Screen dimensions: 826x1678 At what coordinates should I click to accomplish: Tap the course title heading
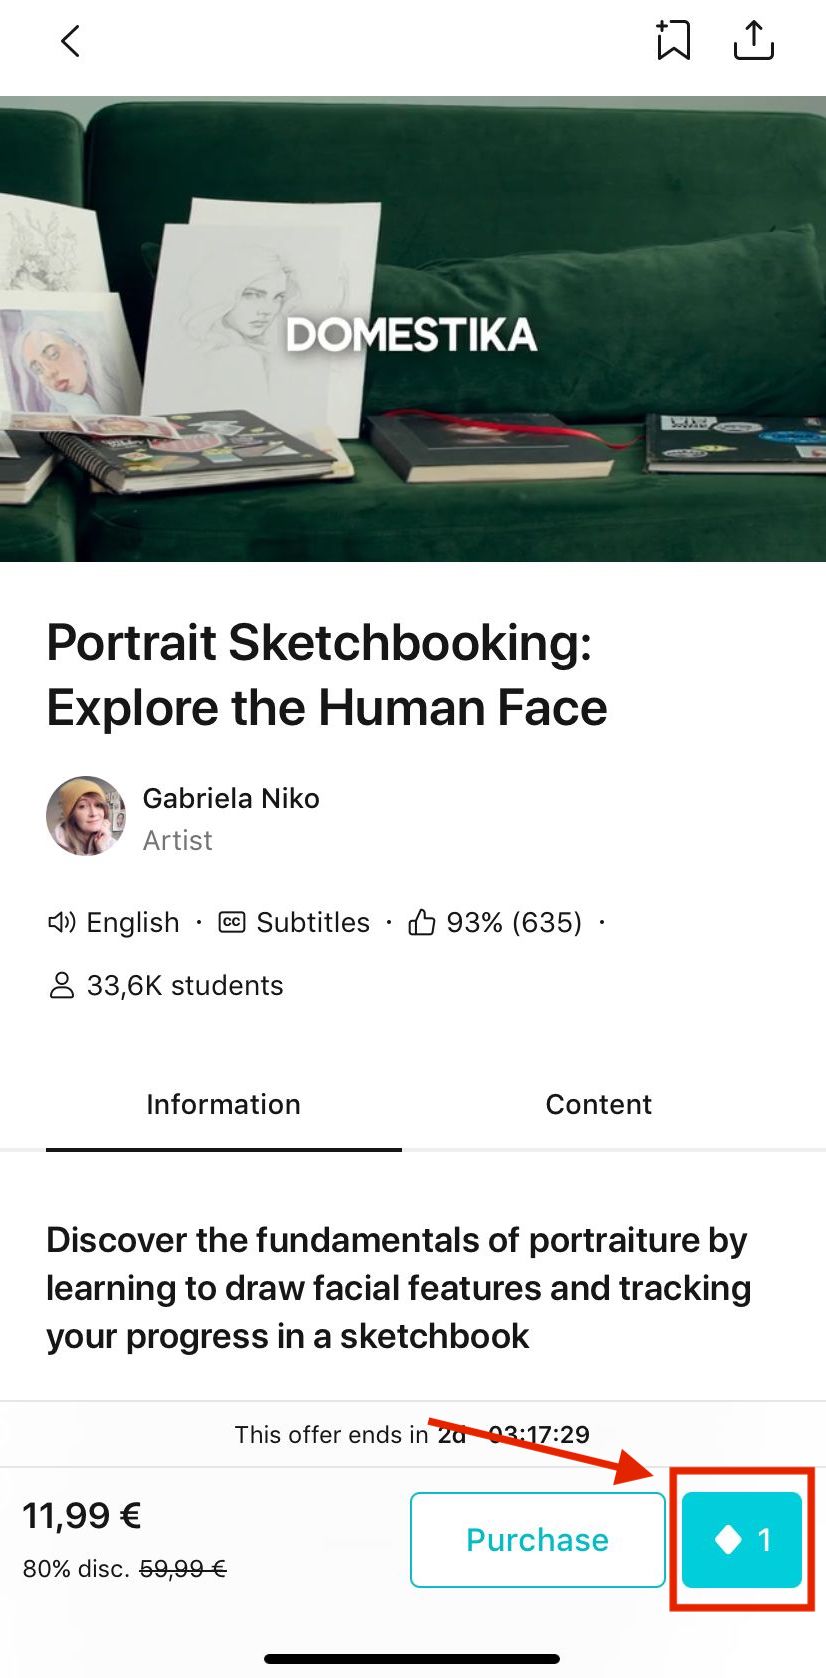click(x=327, y=675)
